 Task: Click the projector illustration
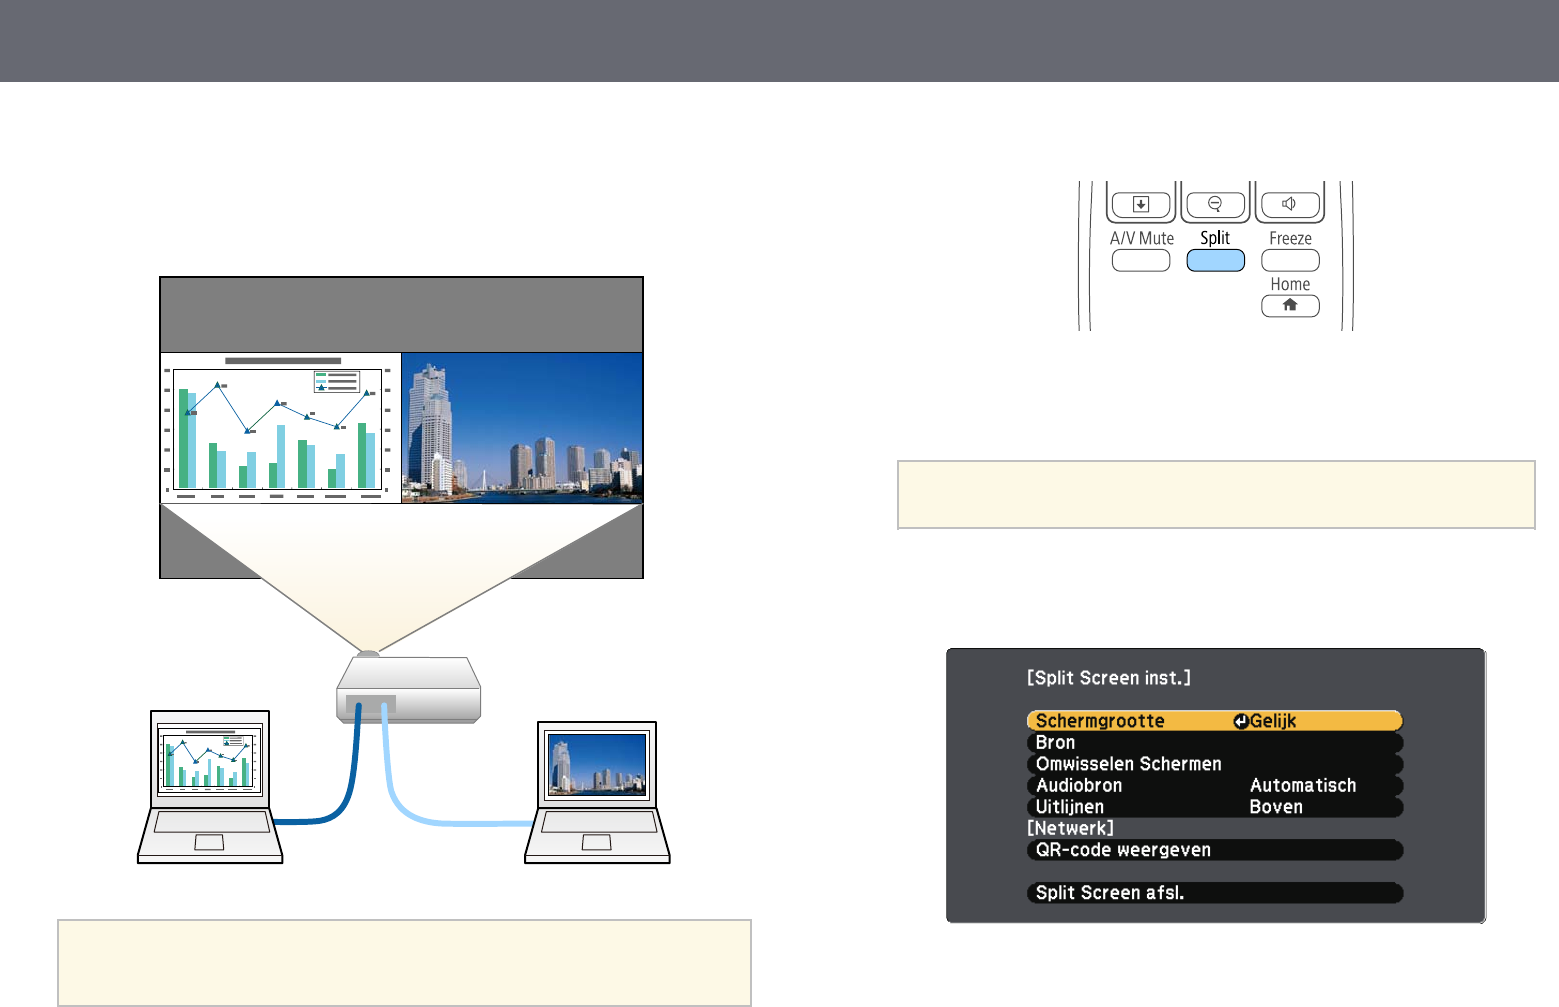(408, 688)
